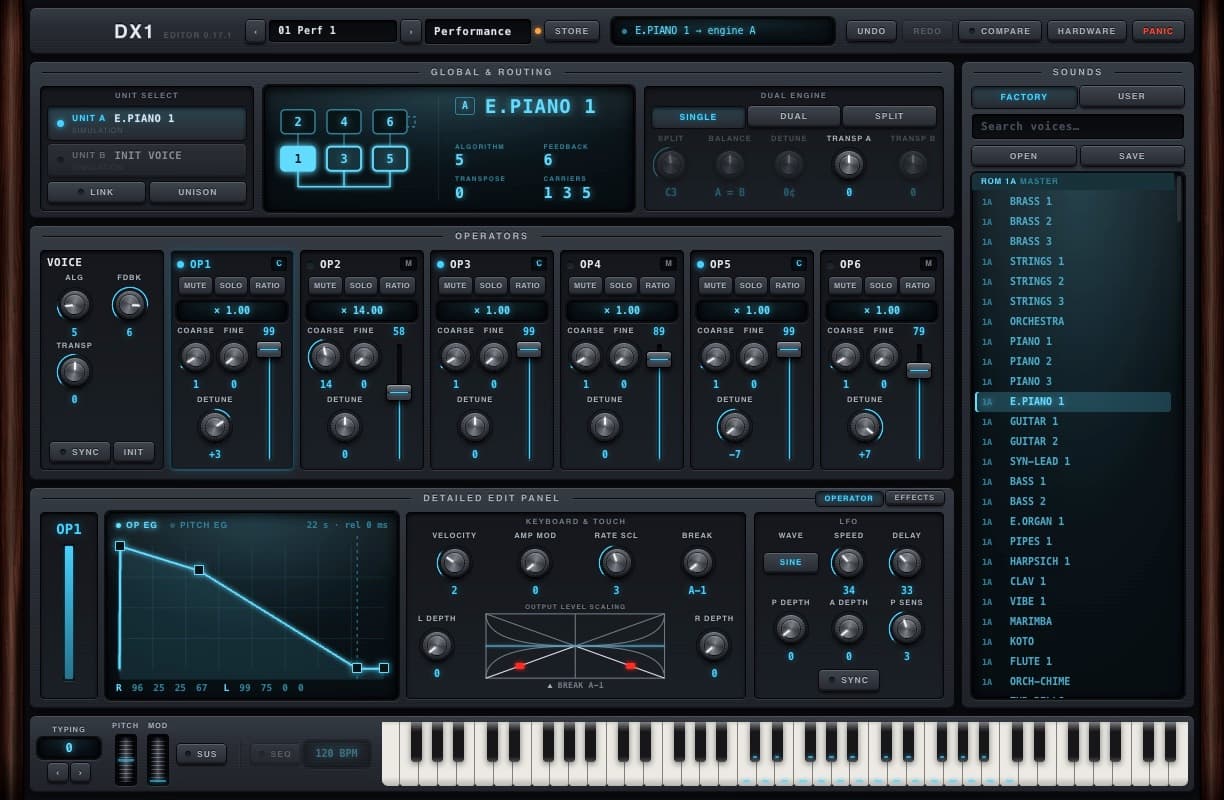Select STRINGS 2 in voice list
This screenshot has height=800, width=1224.
[1073, 281]
